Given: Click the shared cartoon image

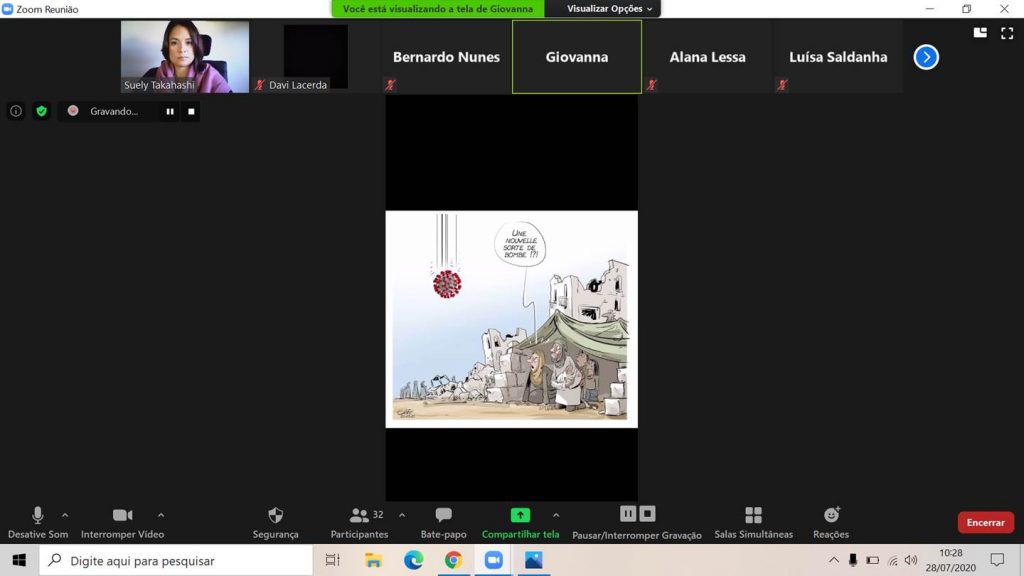Looking at the screenshot, I should pos(511,319).
